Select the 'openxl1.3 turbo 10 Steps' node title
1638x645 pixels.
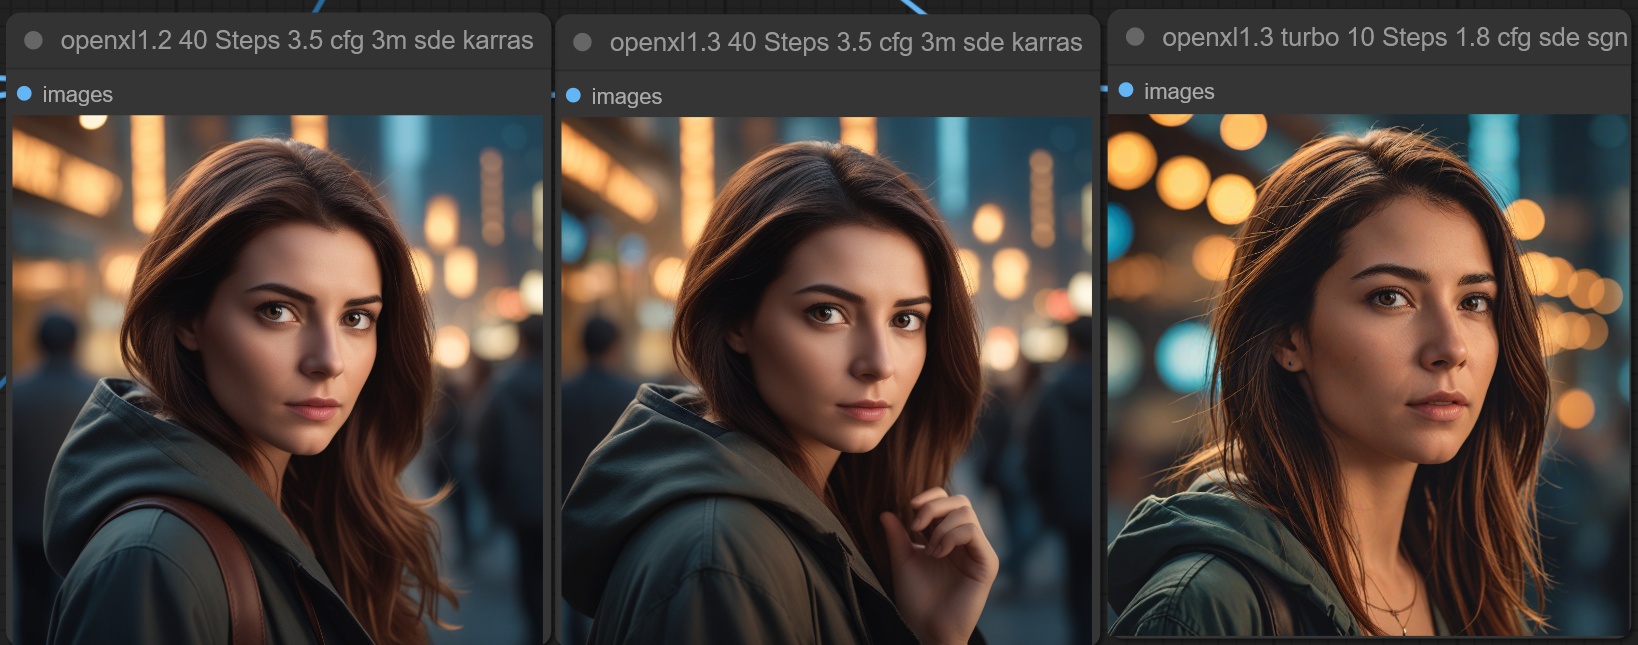tap(1394, 37)
